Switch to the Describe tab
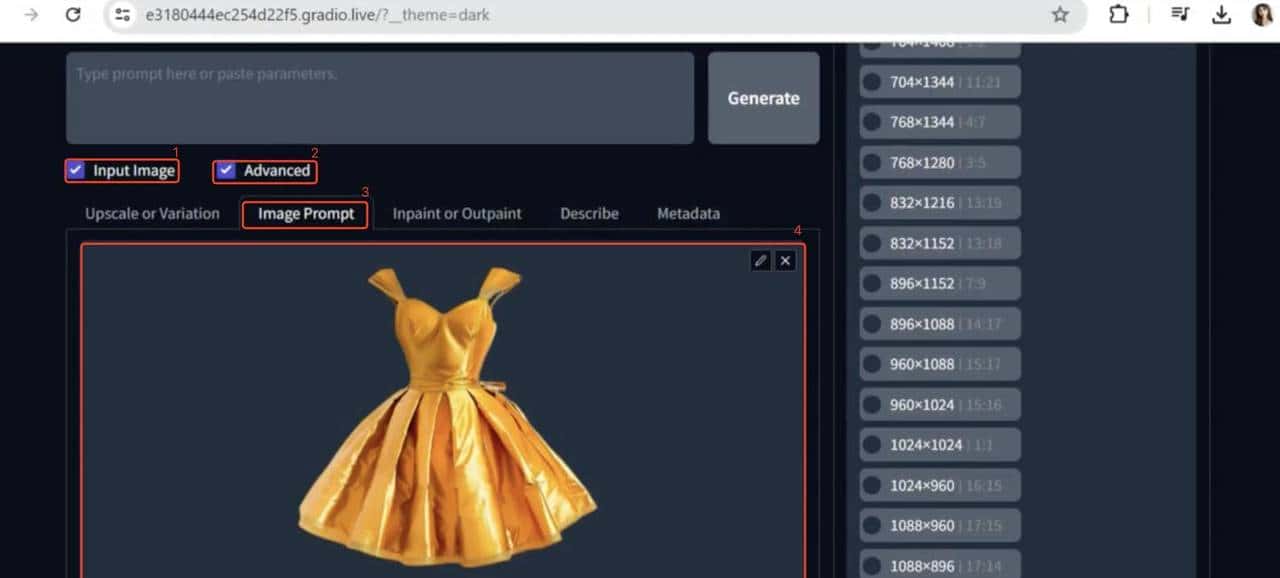This screenshot has width=1280, height=578. 589,213
